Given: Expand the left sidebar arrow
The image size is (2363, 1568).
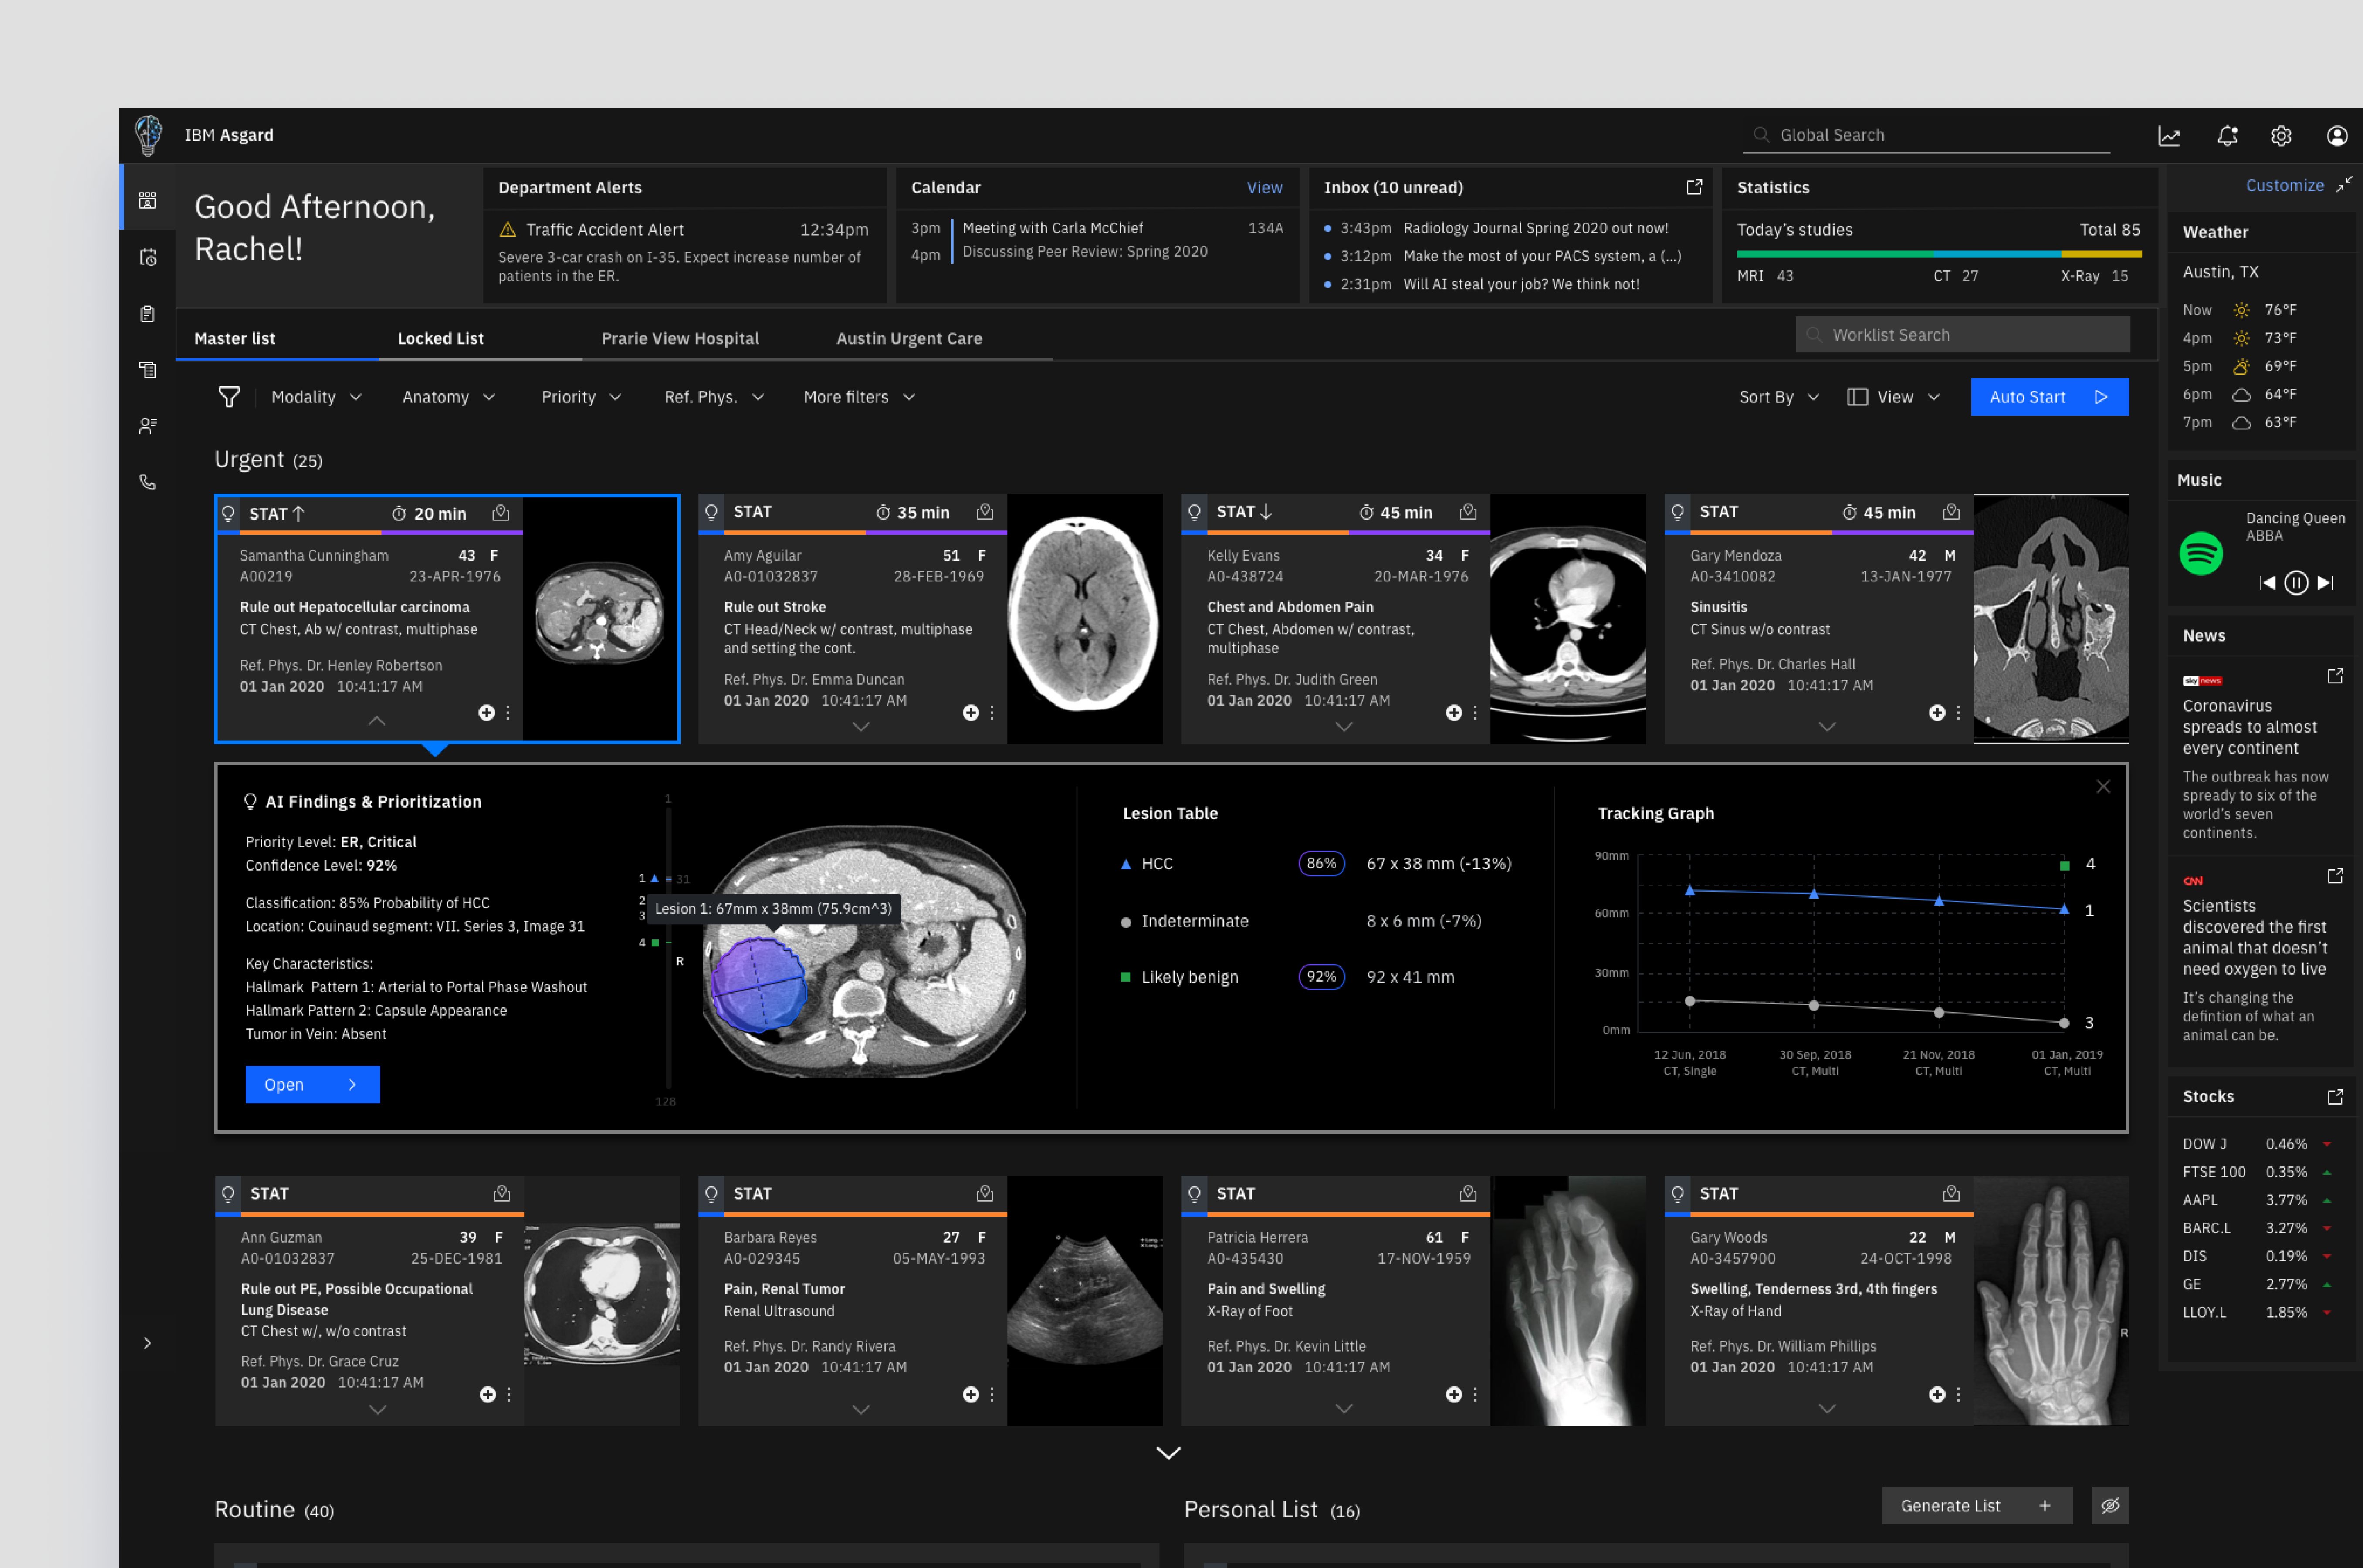Looking at the screenshot, I should coord(147,1343).
